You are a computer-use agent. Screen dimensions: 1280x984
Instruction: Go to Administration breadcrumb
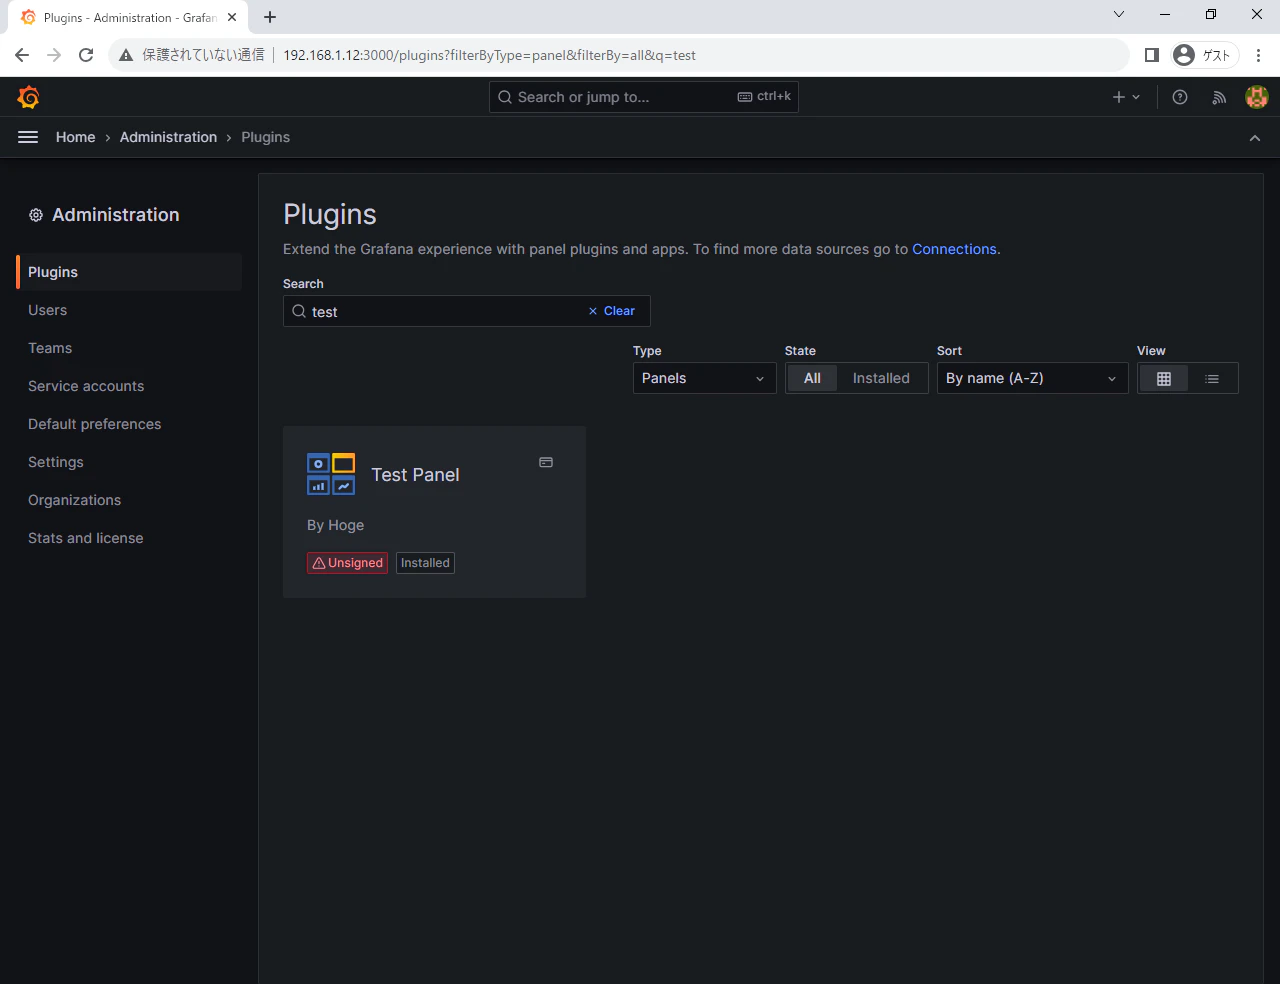point(168,137)
